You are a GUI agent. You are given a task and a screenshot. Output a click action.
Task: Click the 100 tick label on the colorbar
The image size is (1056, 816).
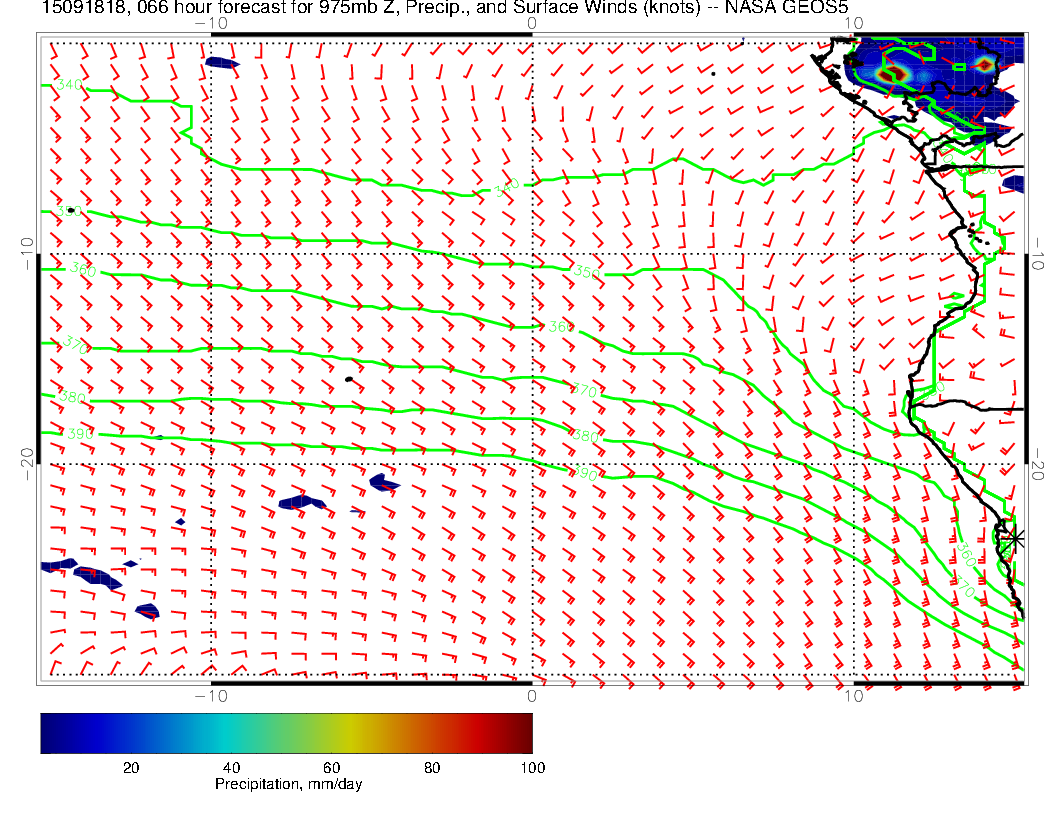[x=532, y=767]
